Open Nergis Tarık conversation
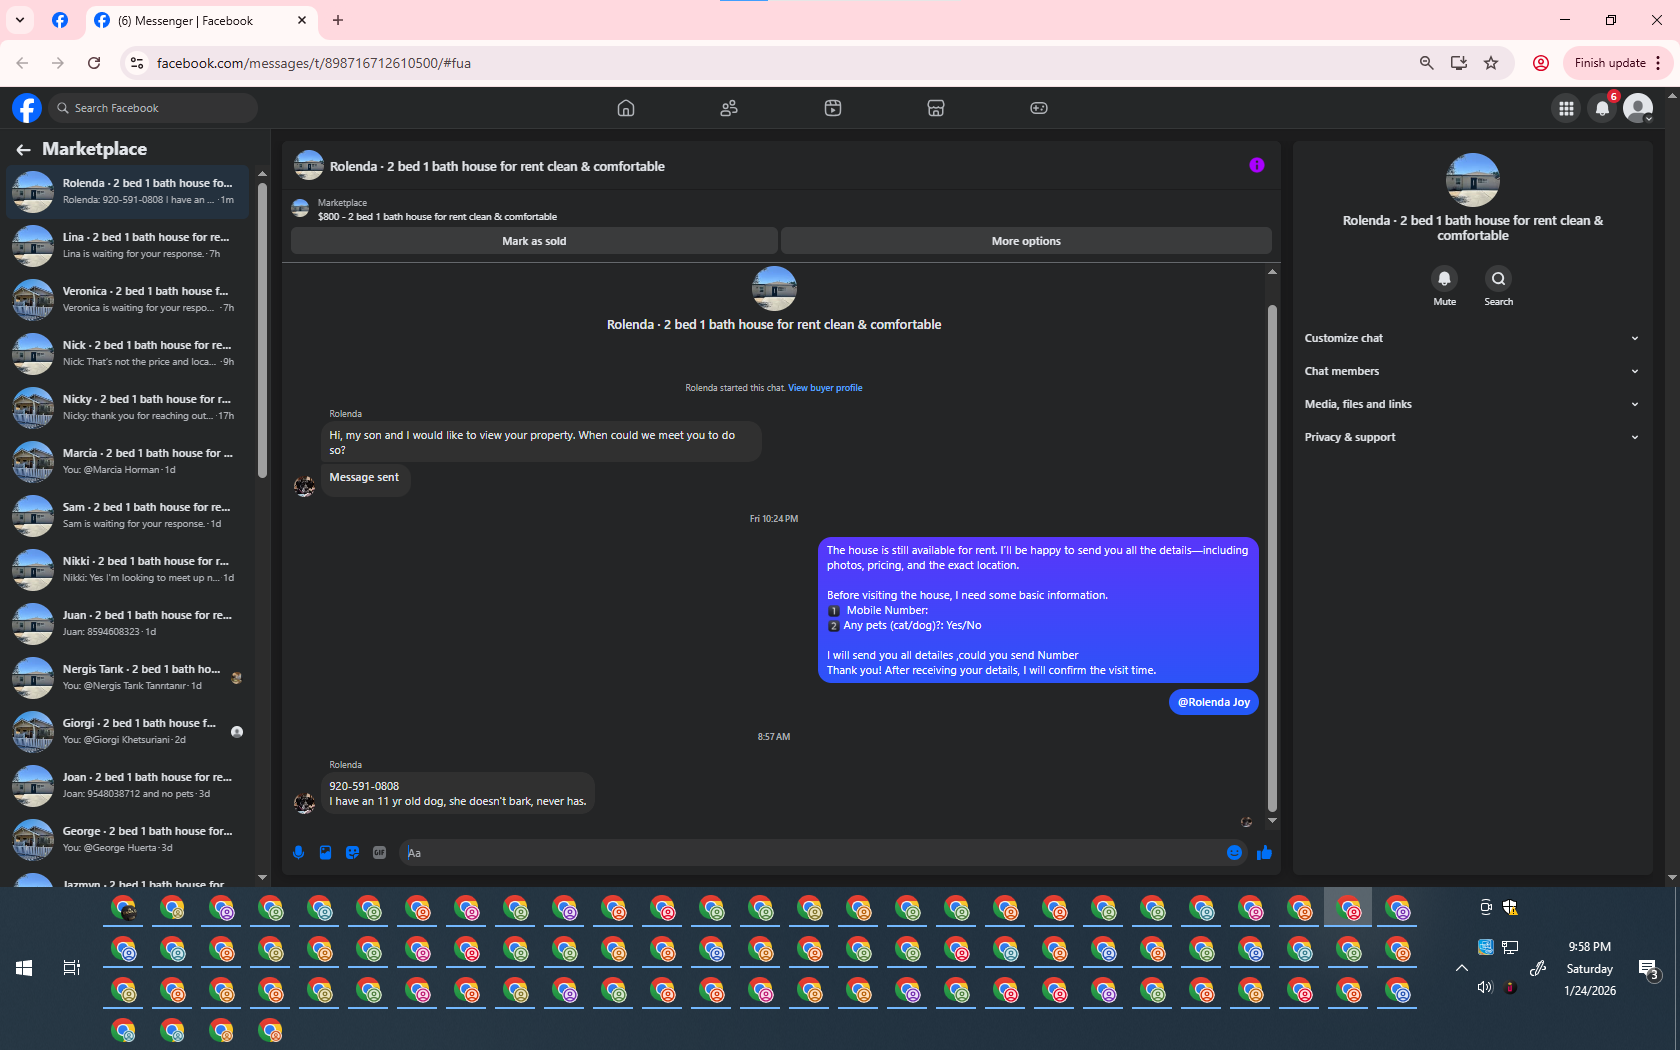Viewport: 1680px width, 1050px height. pyautogui.click(x=128, y=677)
